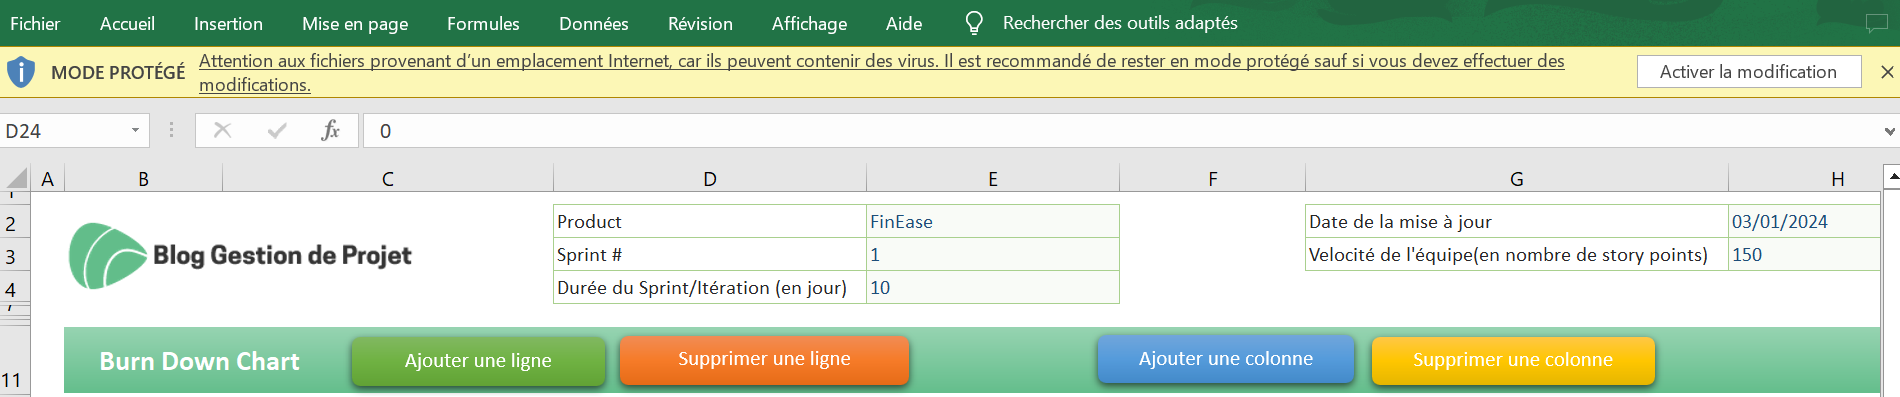Open the comments speech bubble icon
The width and height of the screenshot is (1900, 397).
coord(1877,23)
